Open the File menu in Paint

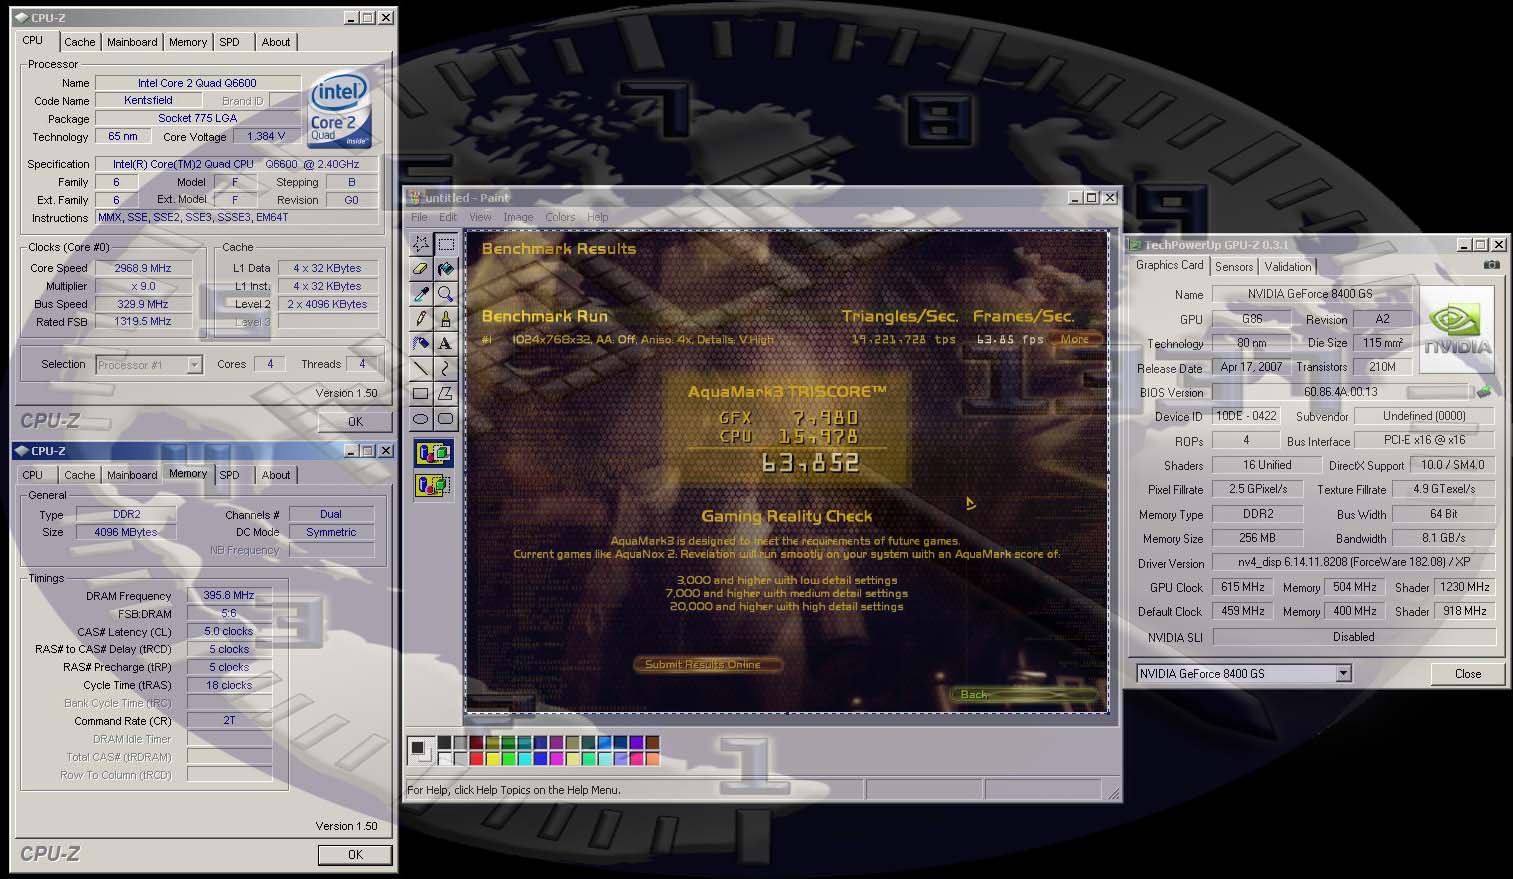tap(419, 217)
